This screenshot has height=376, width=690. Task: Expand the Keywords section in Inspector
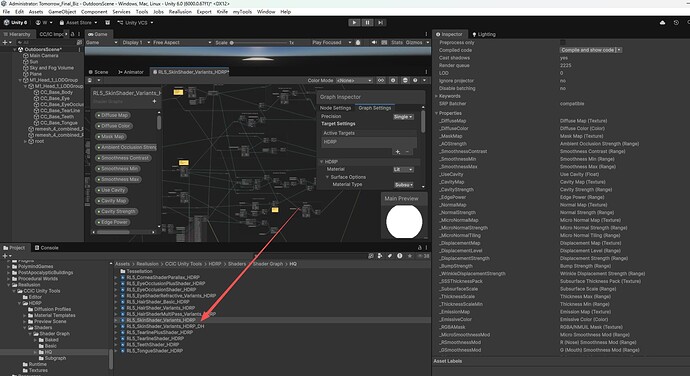436,96
